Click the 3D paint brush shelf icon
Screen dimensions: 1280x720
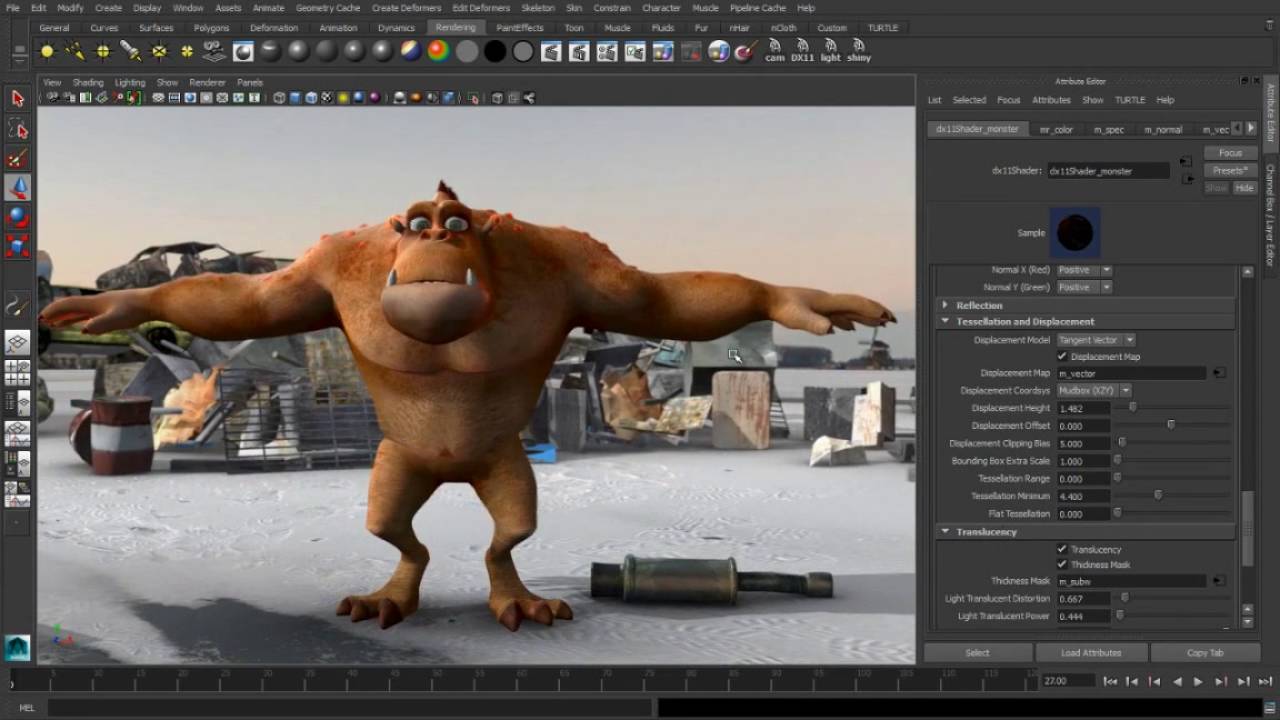(x=747, y=51)
